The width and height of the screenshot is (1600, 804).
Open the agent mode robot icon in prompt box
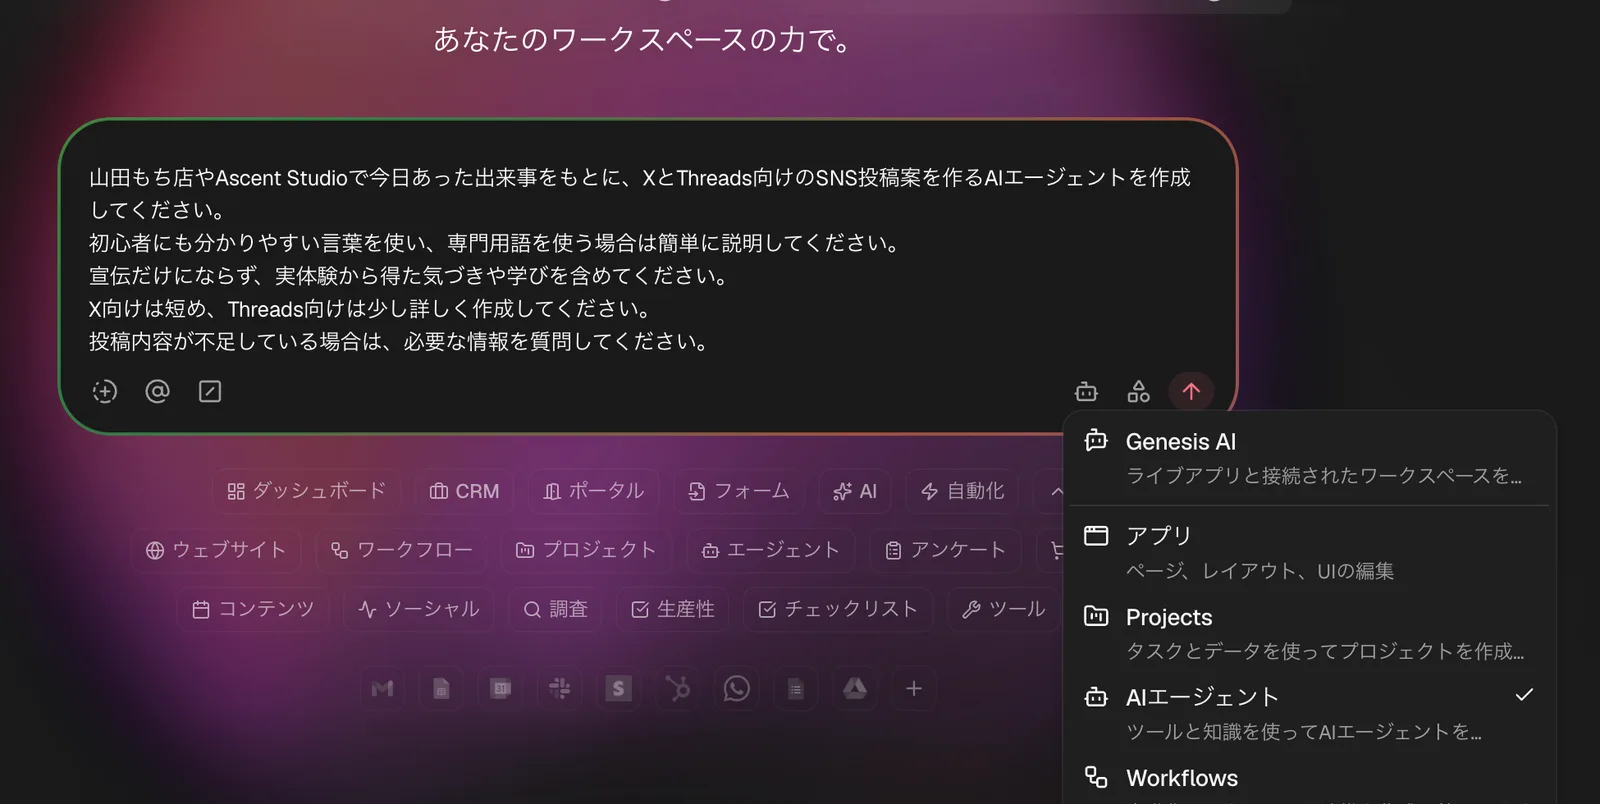click(x=1086, y=391)
